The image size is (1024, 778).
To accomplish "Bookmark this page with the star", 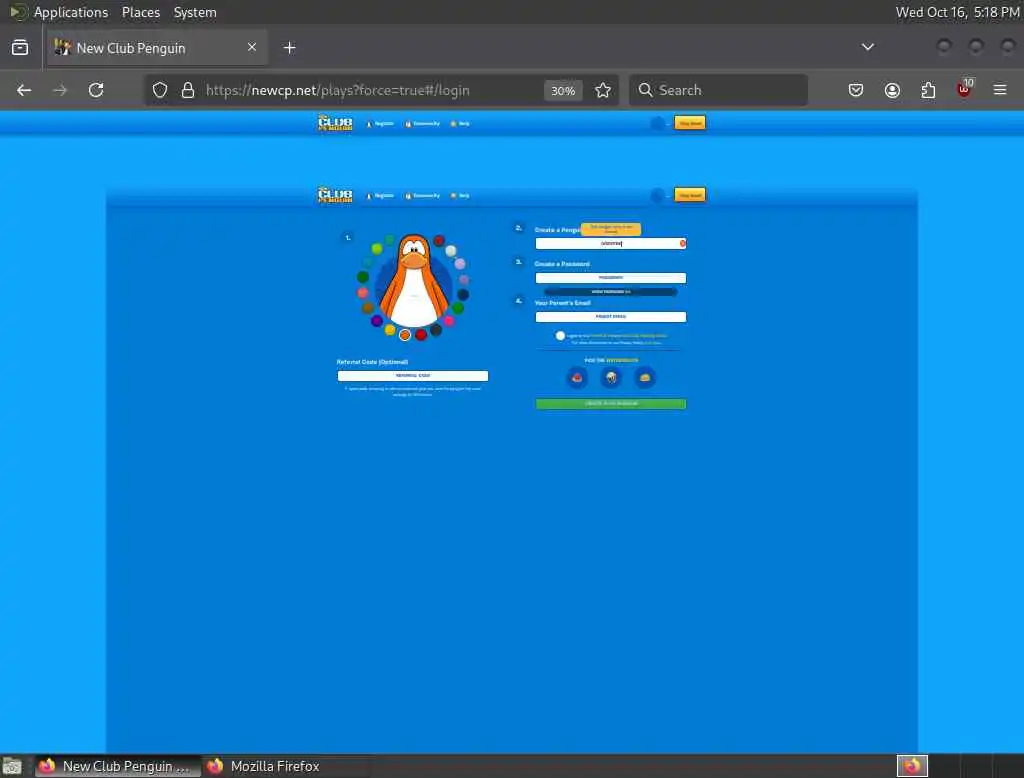I will tap(603, 90).
